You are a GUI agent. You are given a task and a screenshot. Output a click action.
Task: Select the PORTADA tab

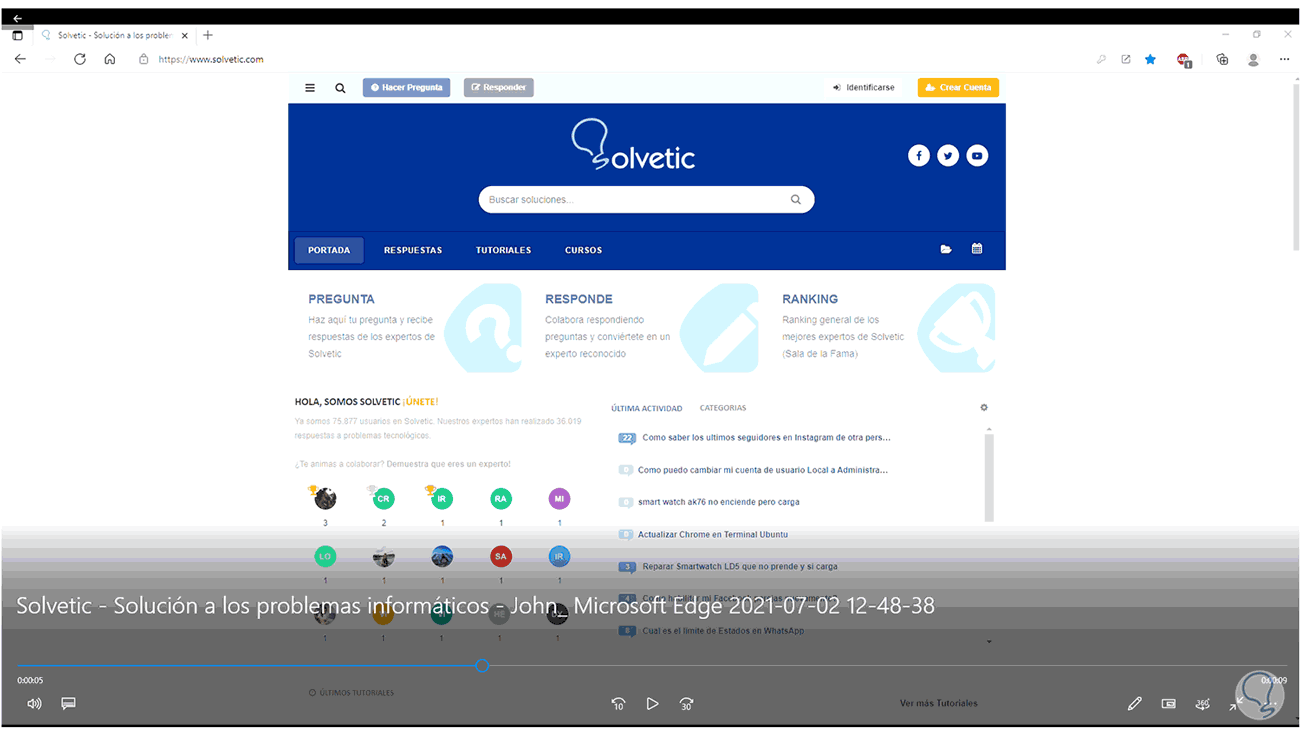pyautogui.click(x=329, y=250)
